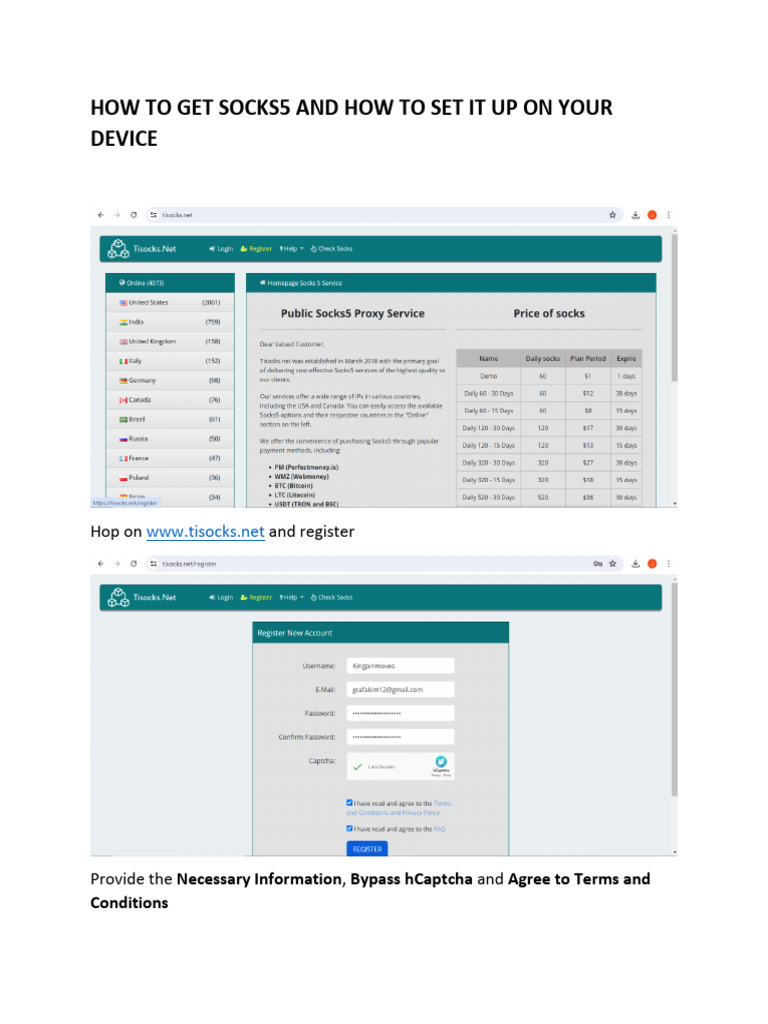Viewport: 768px width, 1024px height.
Task: Open the orange profile avatar in the homepage browser
Action: click(652, 215)
